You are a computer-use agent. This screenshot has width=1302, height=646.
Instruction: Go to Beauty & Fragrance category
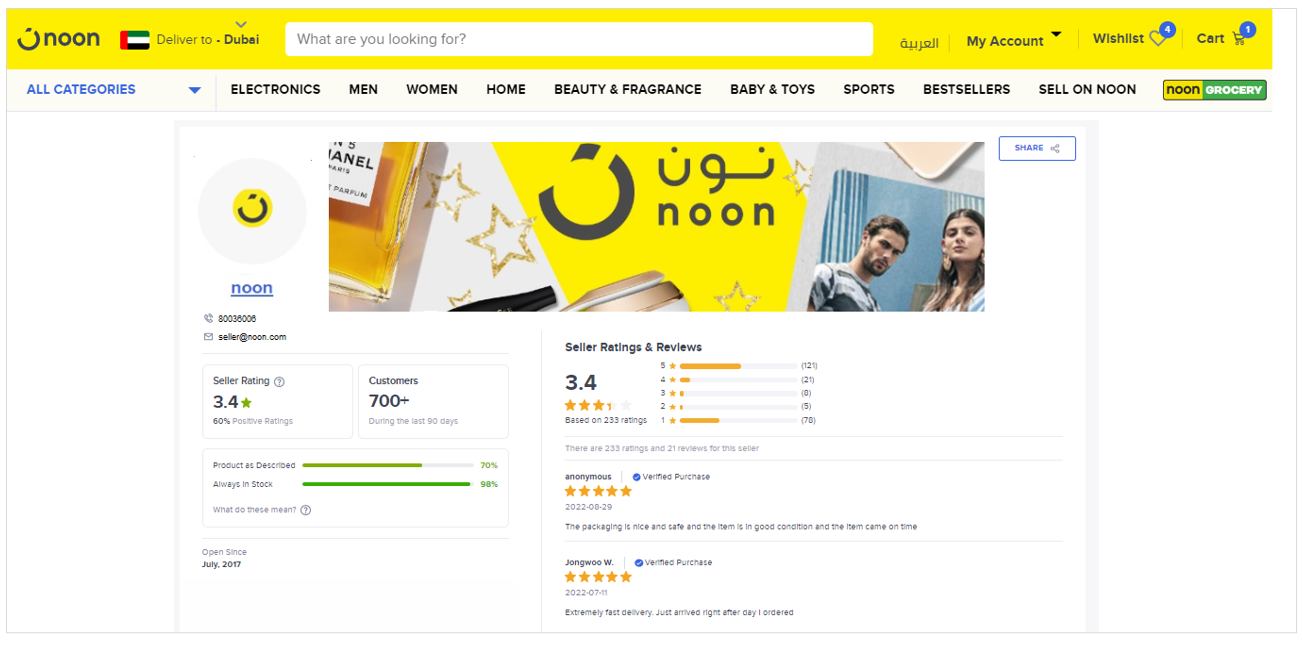coord(628,90)
